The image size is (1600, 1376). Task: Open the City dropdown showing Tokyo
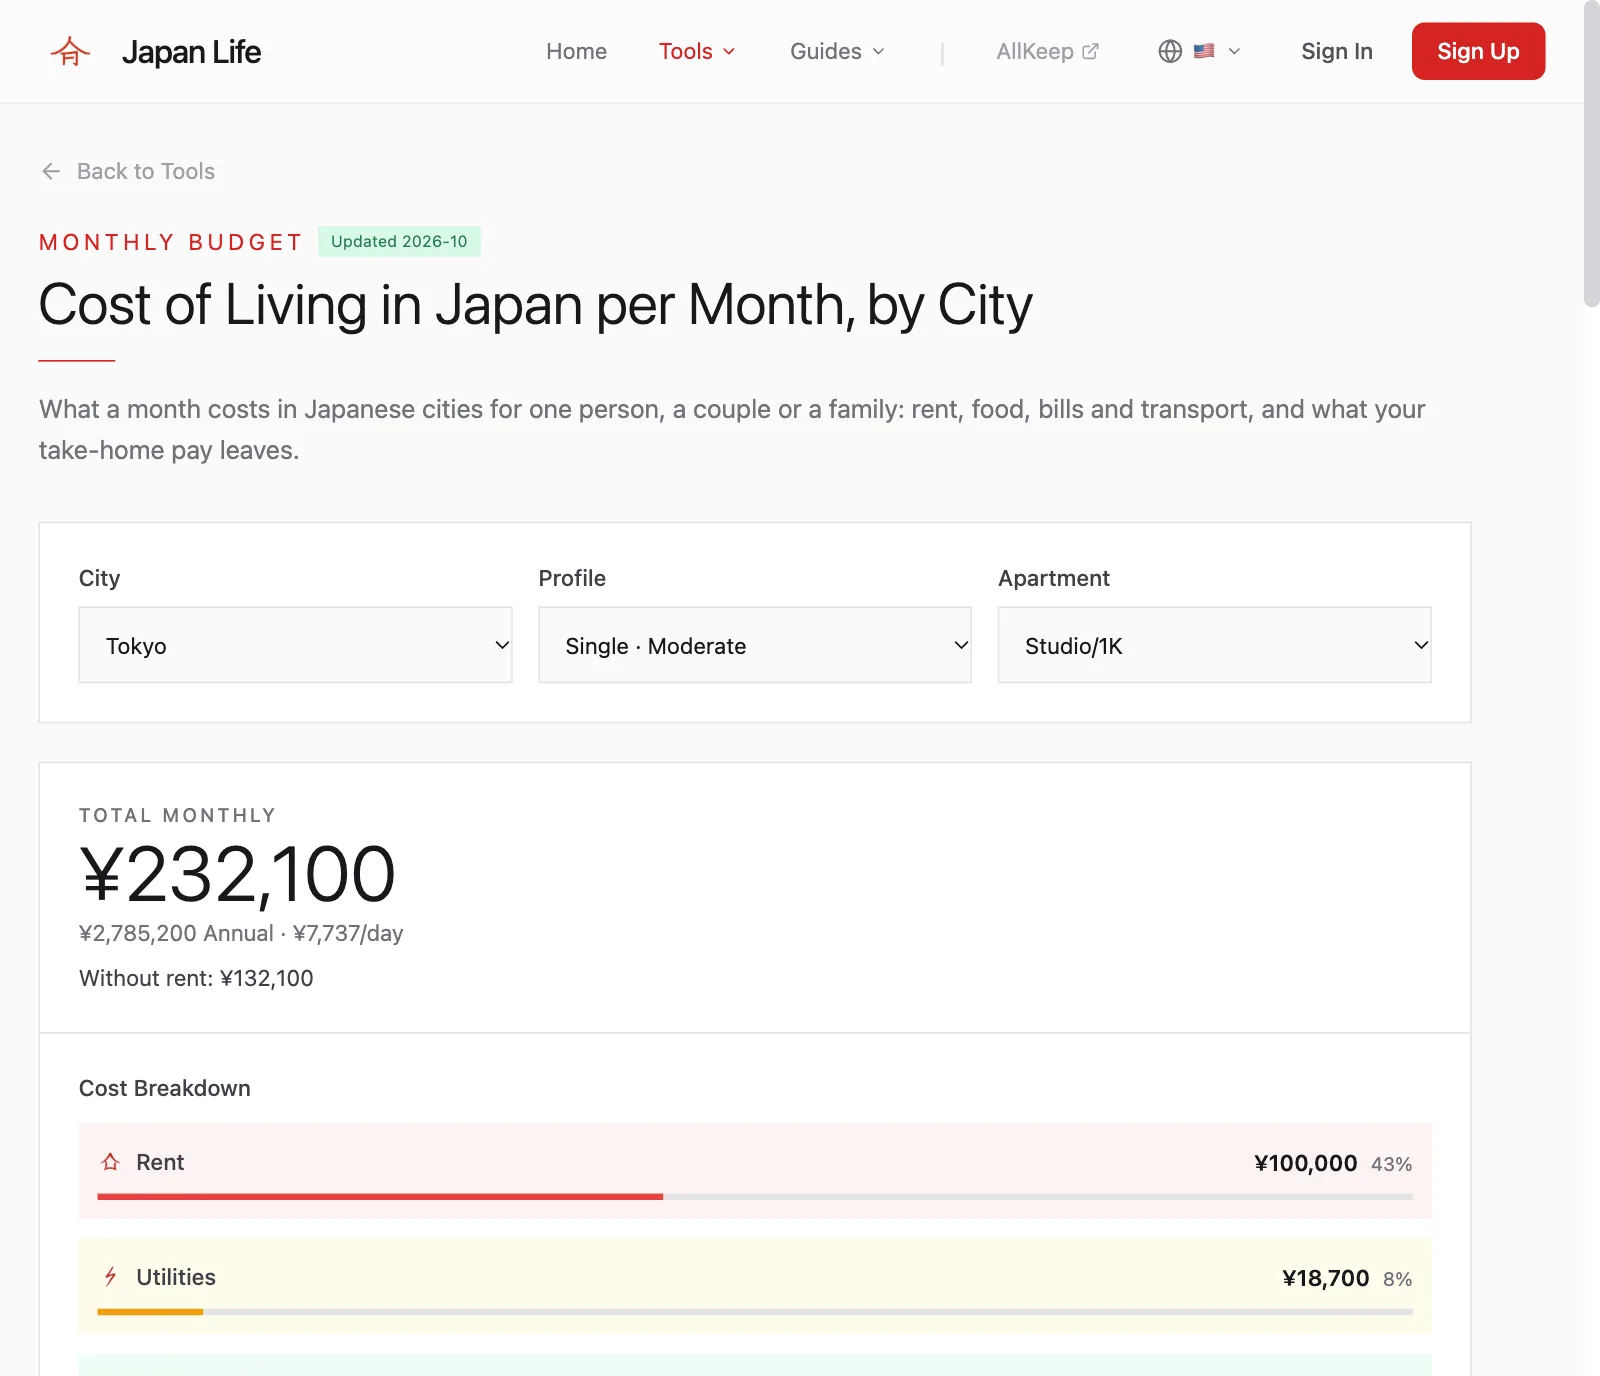[295, 645]
